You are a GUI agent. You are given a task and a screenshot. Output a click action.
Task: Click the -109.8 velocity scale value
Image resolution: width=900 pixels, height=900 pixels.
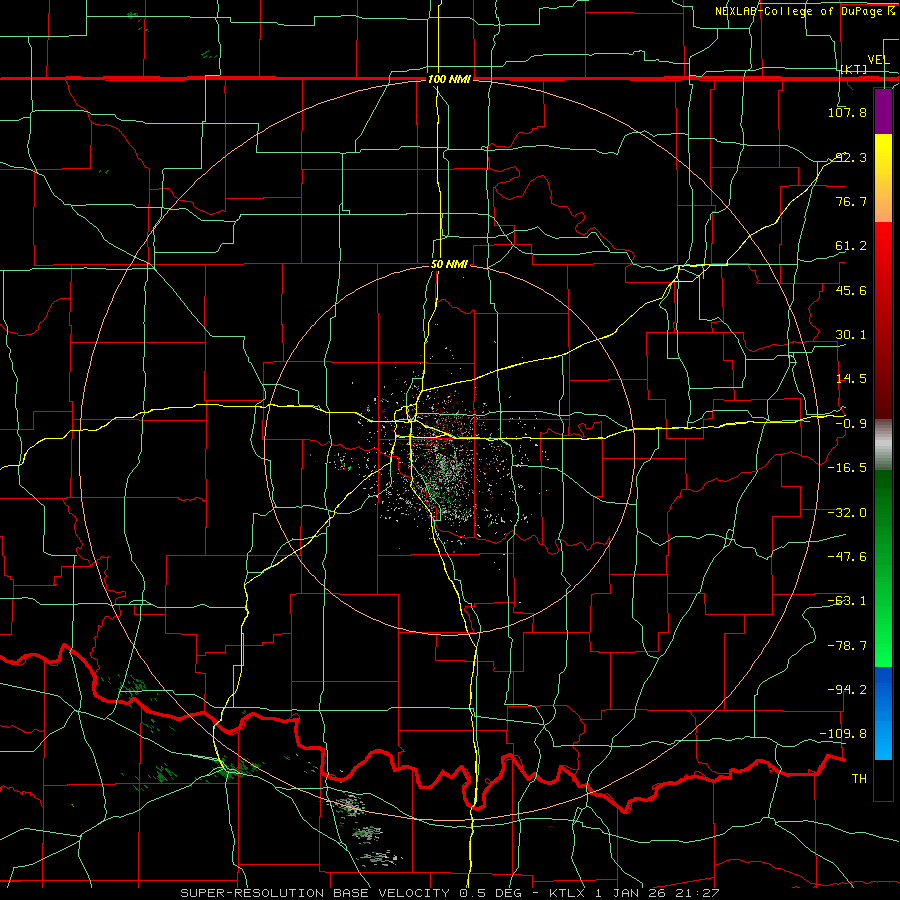pos(844,734)
